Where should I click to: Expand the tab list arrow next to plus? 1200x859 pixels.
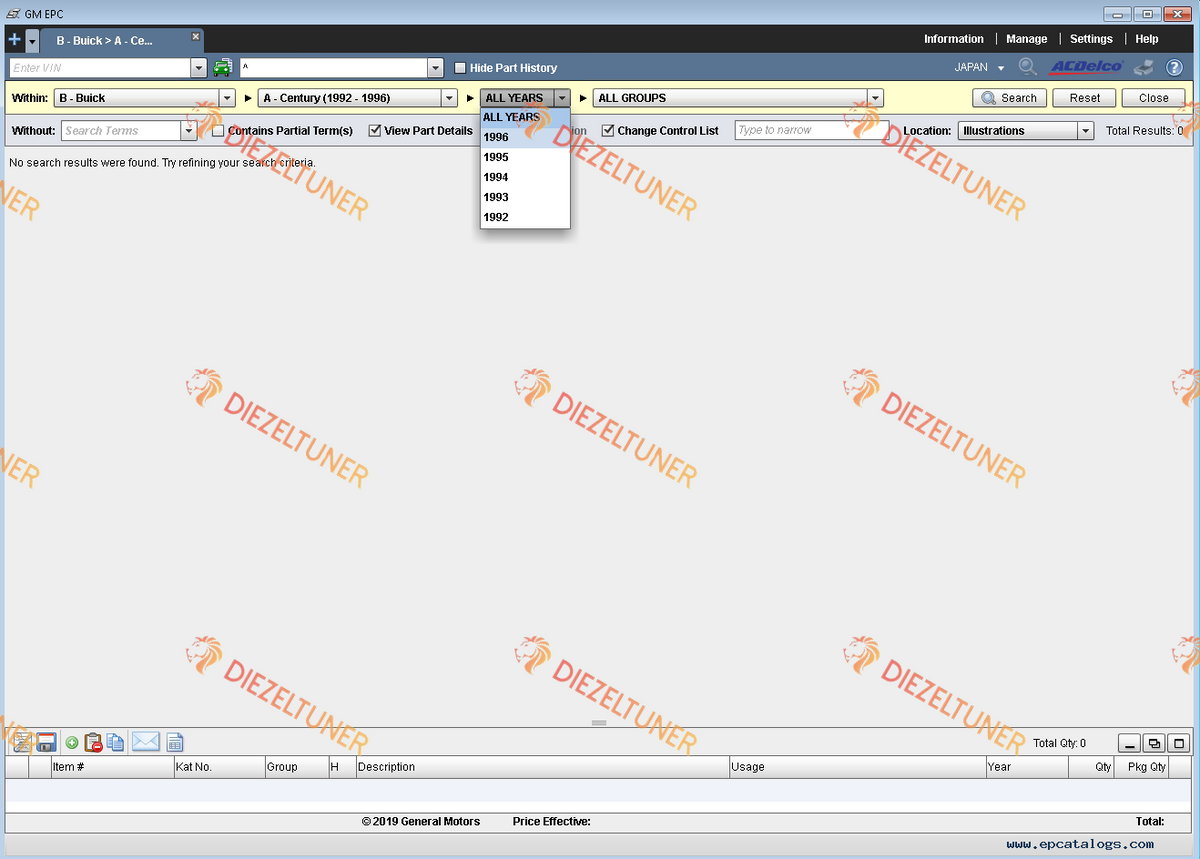[33, 40]
